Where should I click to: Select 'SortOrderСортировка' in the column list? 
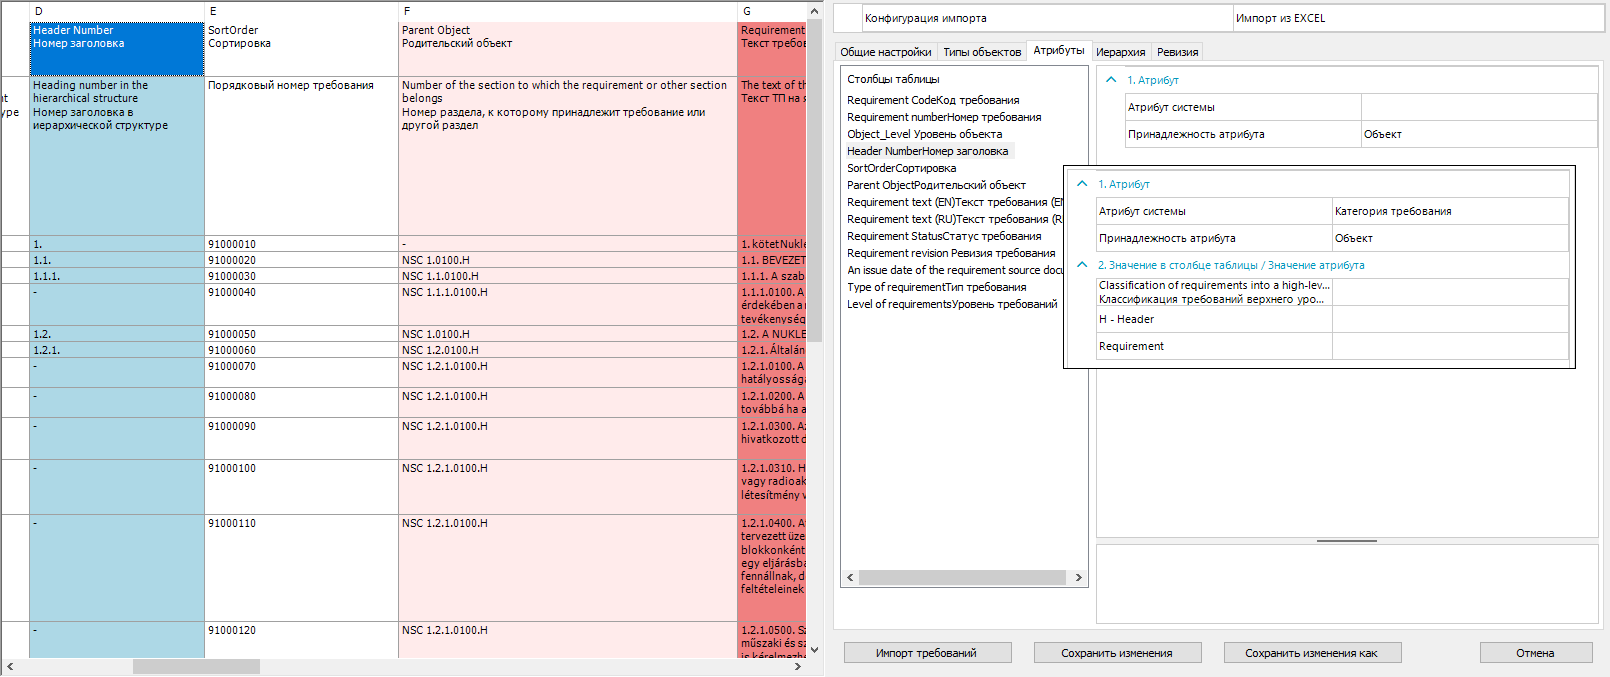tap(901, 168)
